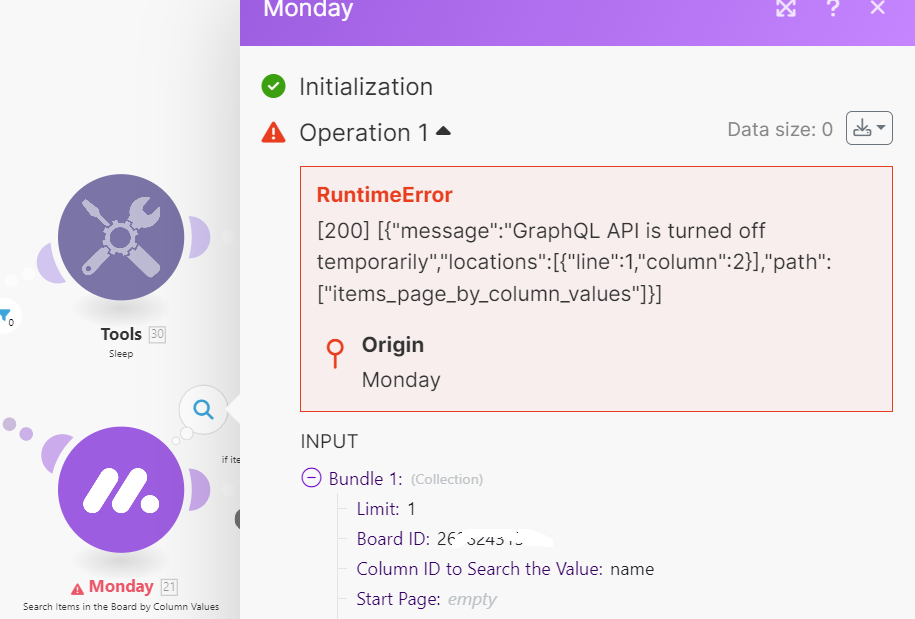The image size is (915, 619).
Task: Open the help question mark in header
Action: click(x=833, y=8)
